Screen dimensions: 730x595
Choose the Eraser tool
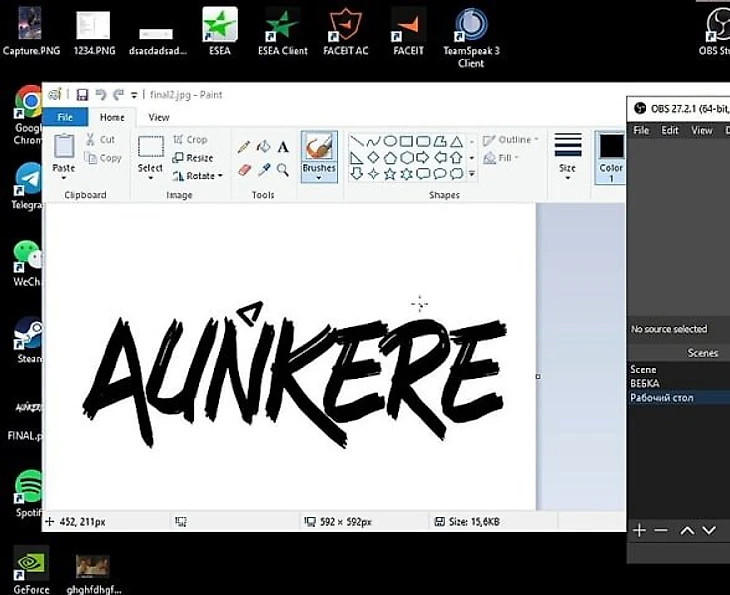[244, 170]
